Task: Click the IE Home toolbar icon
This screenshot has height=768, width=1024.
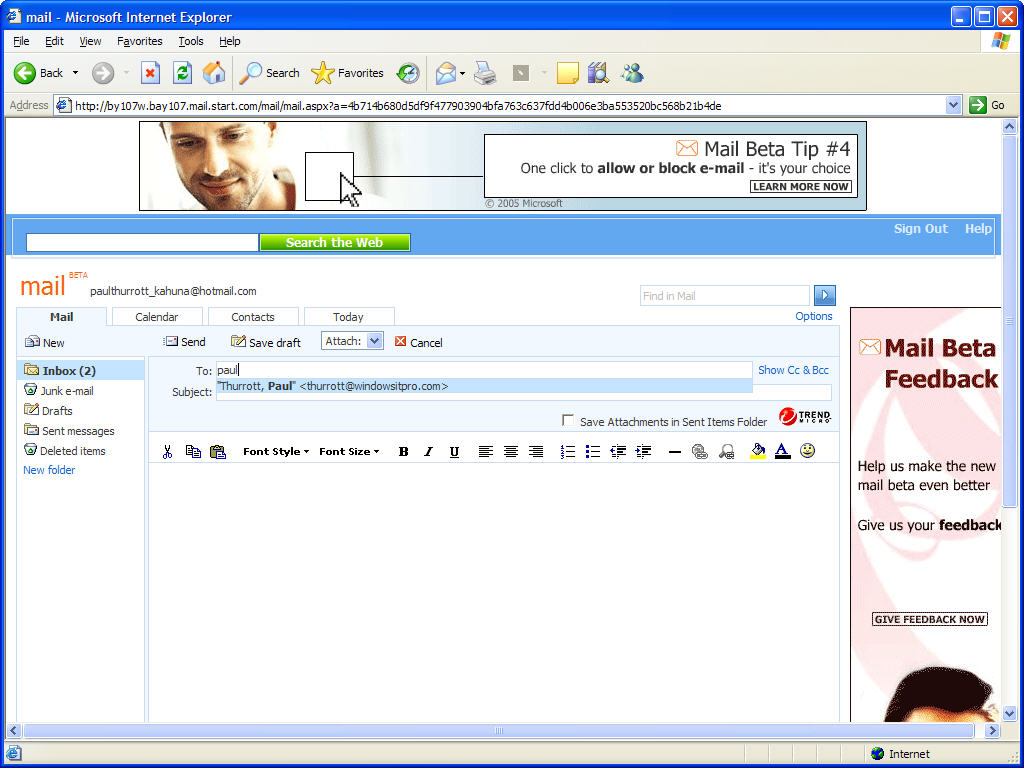Action: click(x=214, y=73)
